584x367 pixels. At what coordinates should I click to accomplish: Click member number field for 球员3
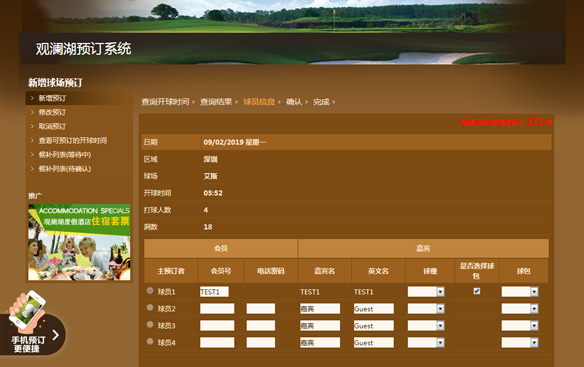tap(217, 326)
